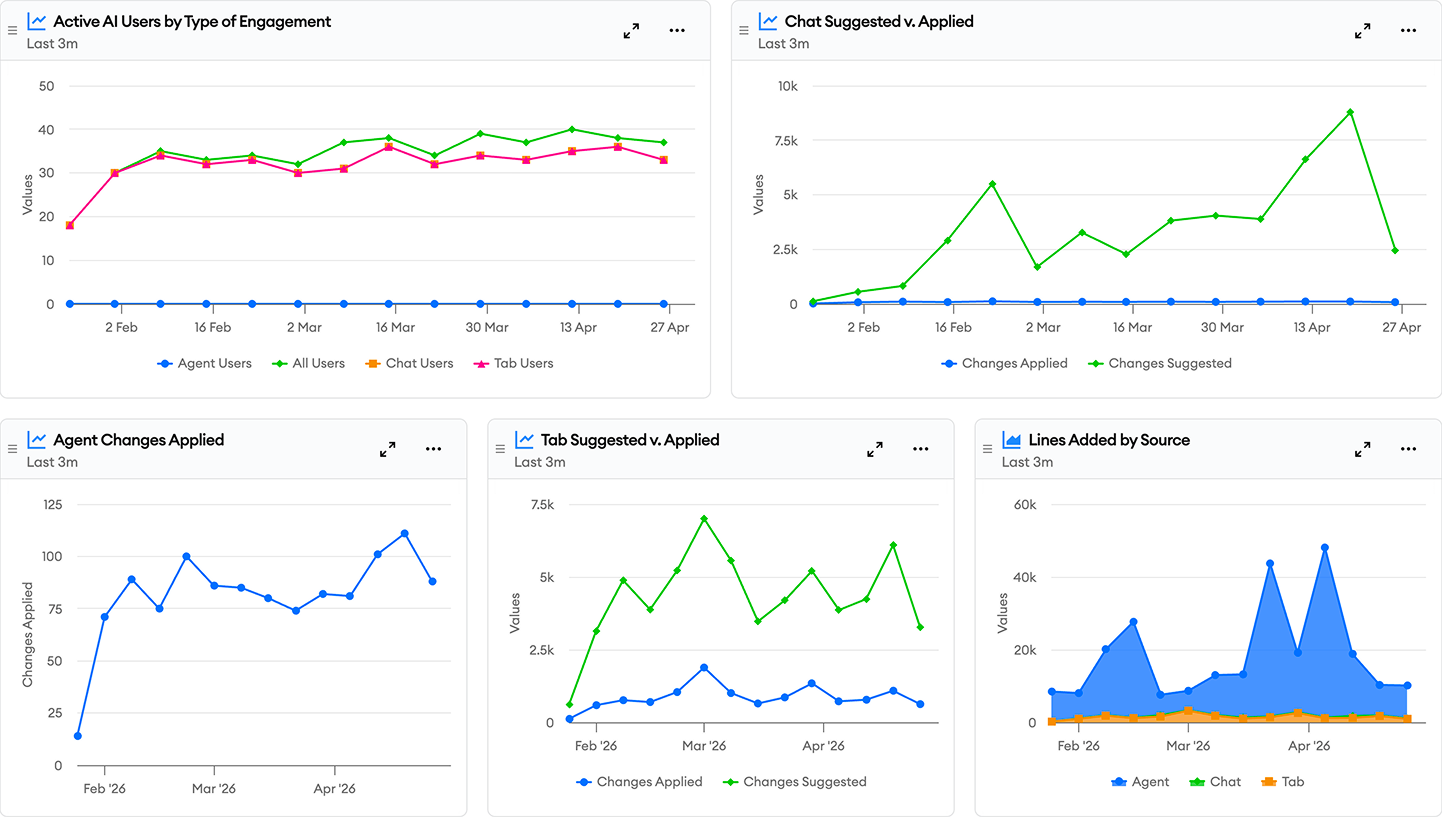The width and height of the screenshot is (1442, 817).
Task: Click Mar '26 label on Agent Changes axis
Action: click(x=214, y=789)
